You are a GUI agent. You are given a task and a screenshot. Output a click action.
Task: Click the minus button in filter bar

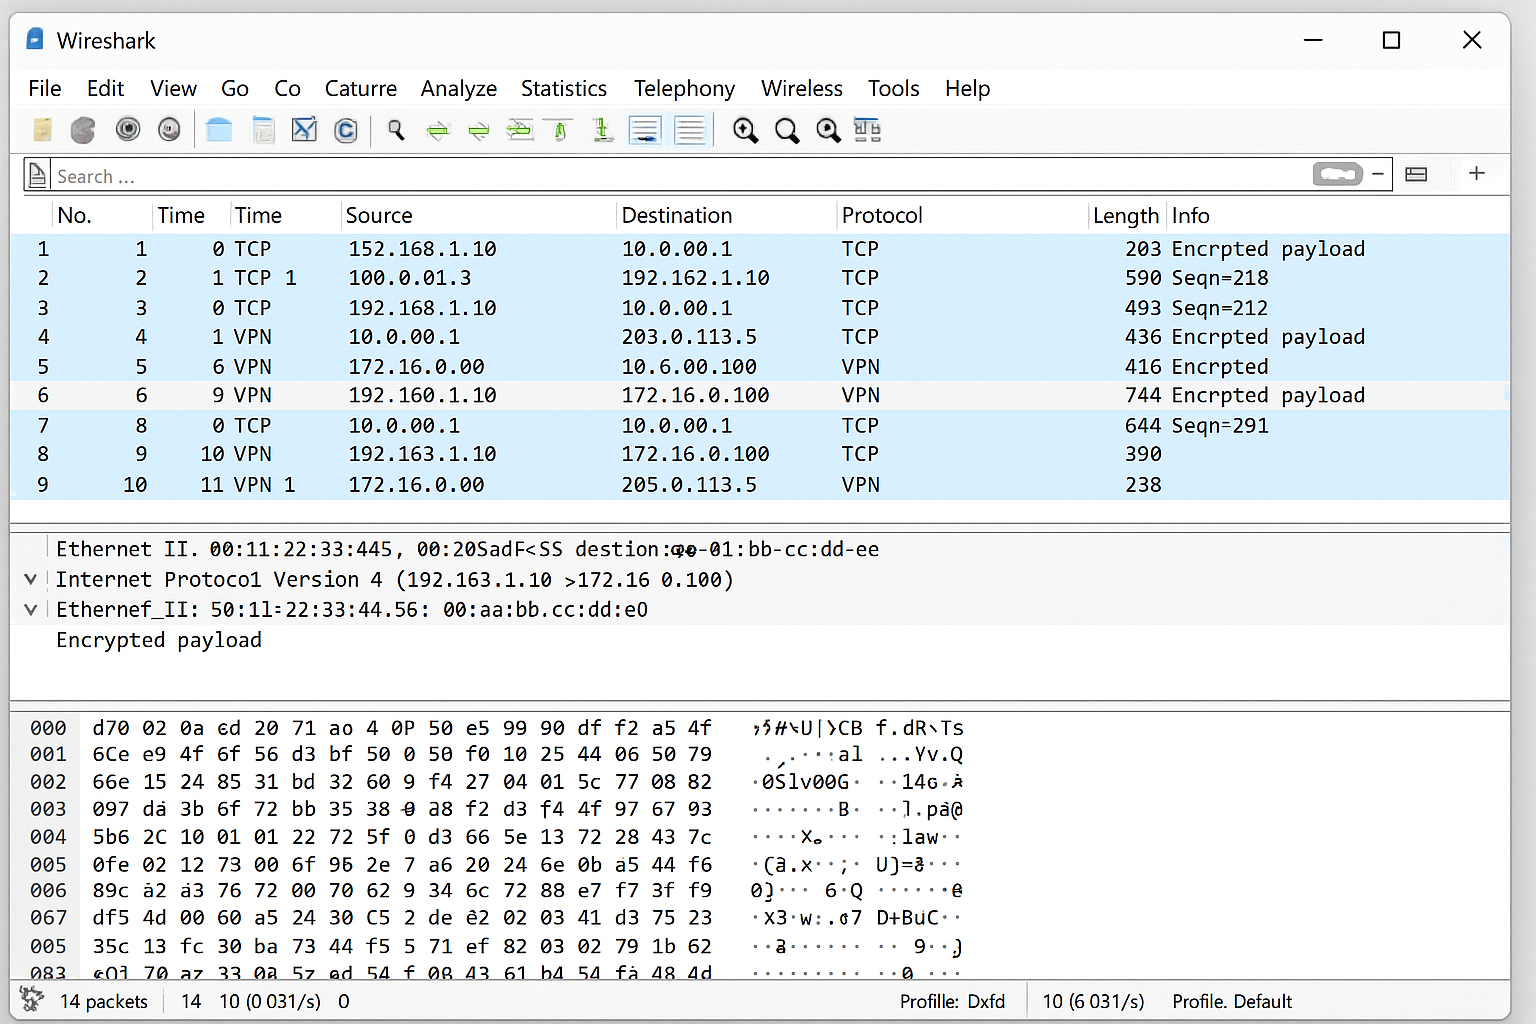[1377, 174]
